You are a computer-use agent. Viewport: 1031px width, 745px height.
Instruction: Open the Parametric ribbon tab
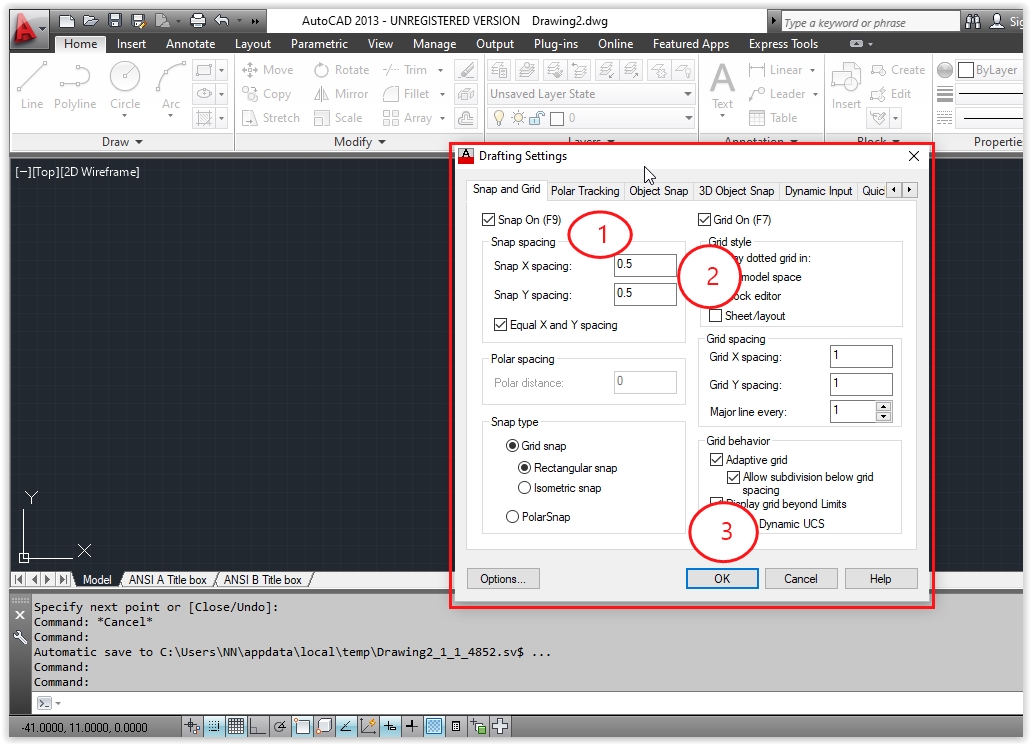(x=319, y=44)
